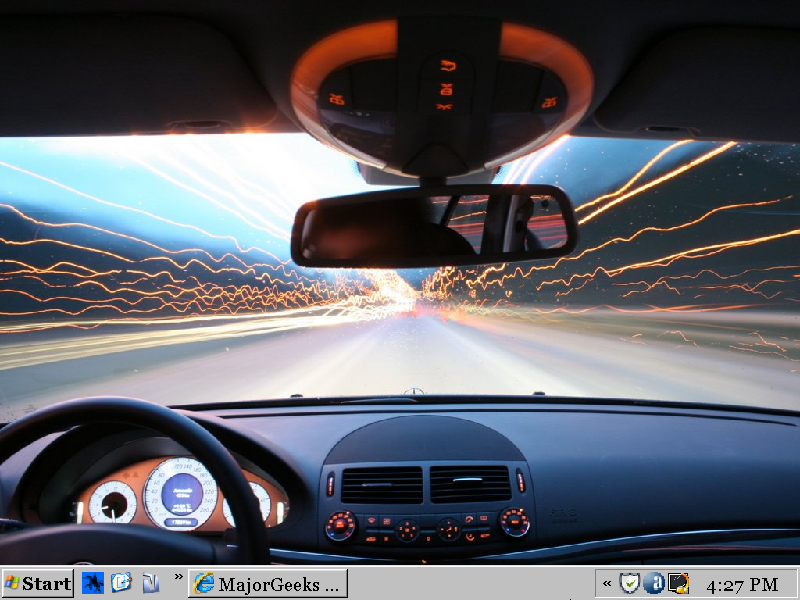The image size is (800, 600).
Task: Open the second quick launch icon with blue page
Action: click(121, 583)
